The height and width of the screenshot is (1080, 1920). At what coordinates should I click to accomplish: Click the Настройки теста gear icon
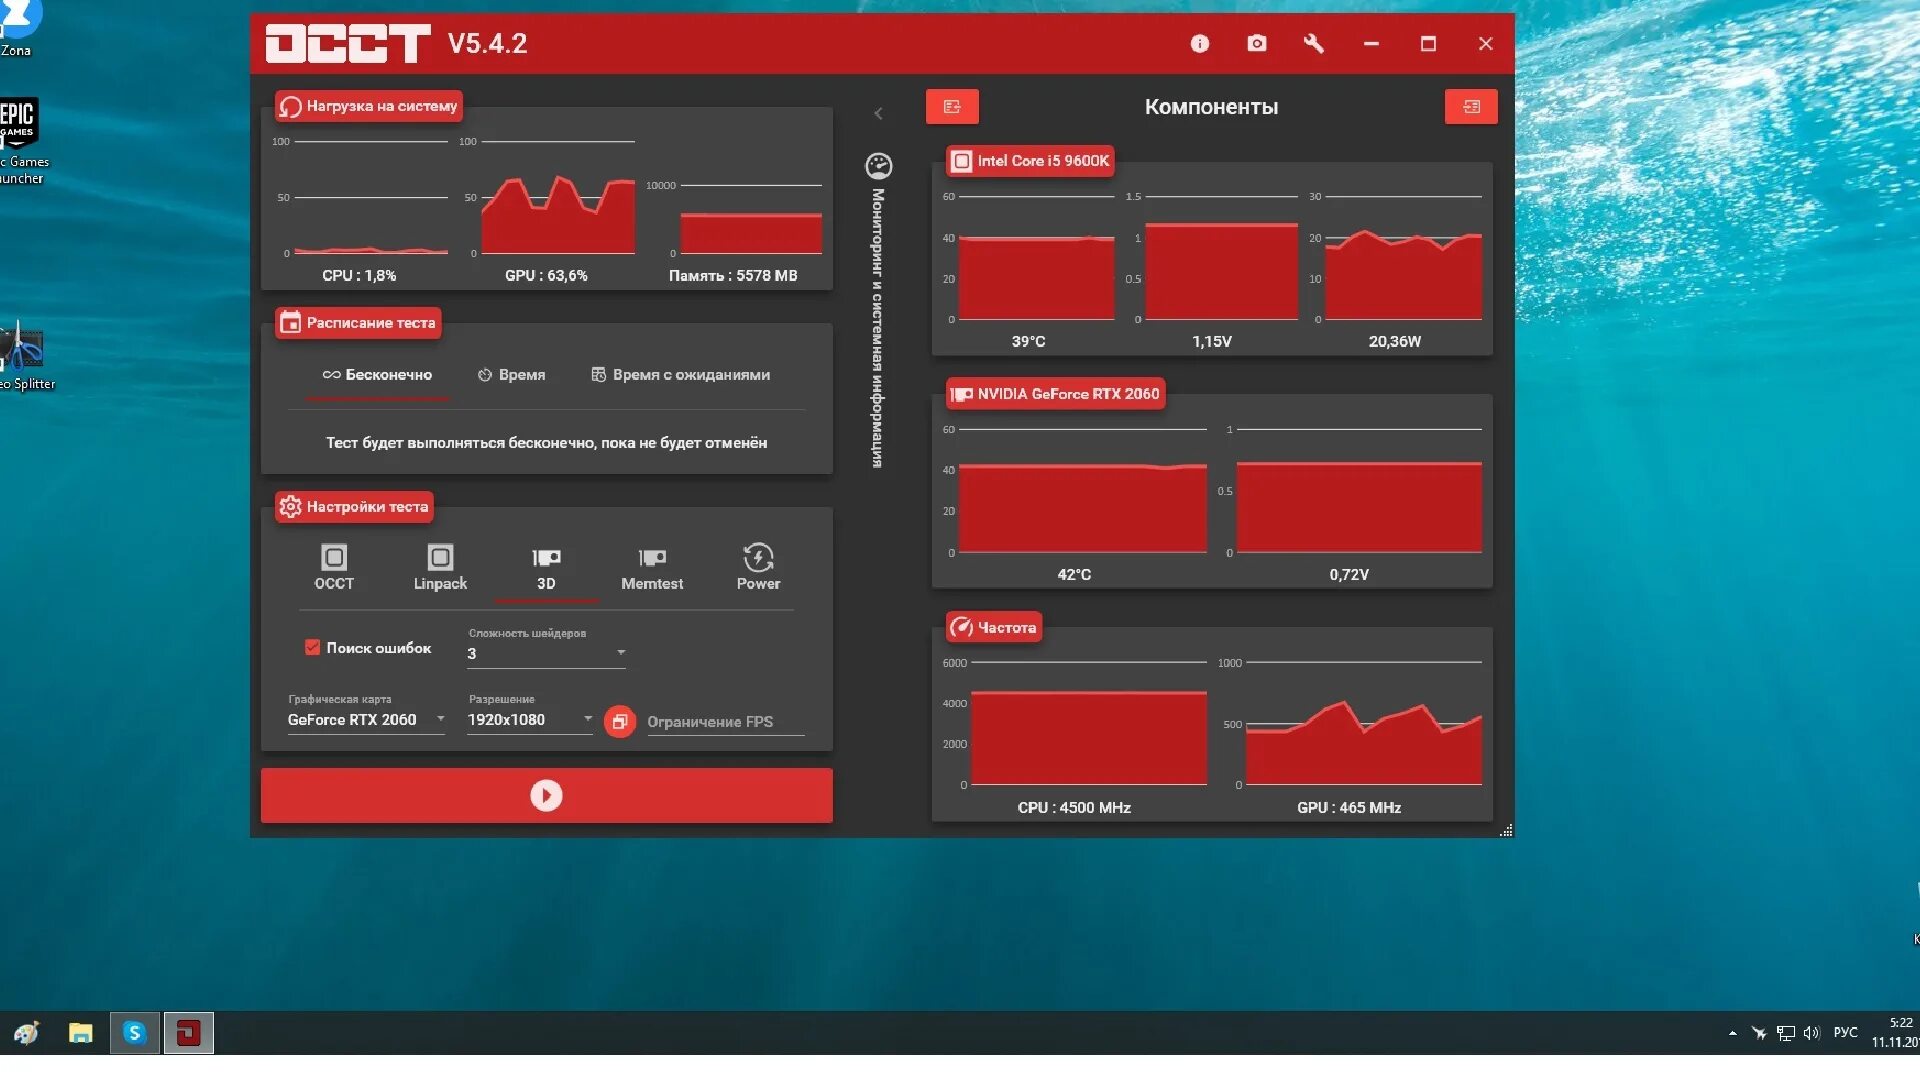[x=290, y=507]
